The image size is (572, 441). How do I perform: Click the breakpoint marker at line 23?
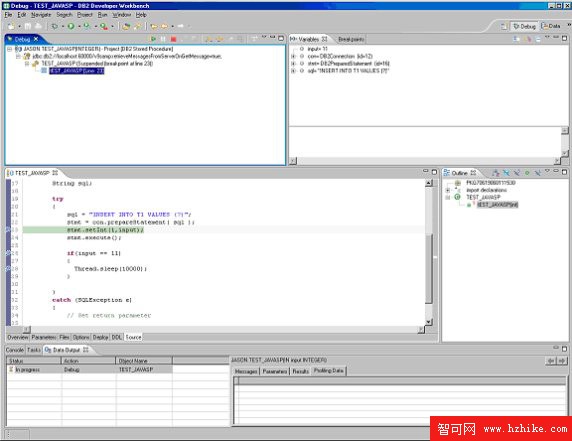coord(8,230)
